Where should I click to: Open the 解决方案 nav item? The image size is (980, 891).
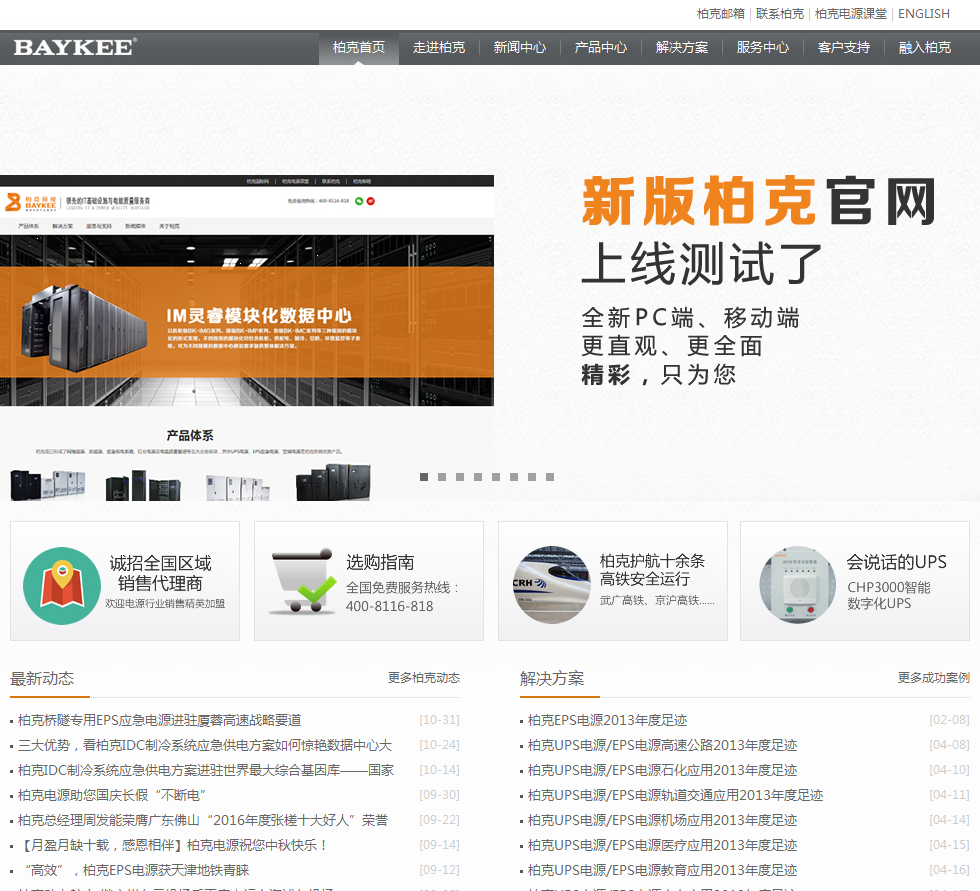tap(682, 47)
